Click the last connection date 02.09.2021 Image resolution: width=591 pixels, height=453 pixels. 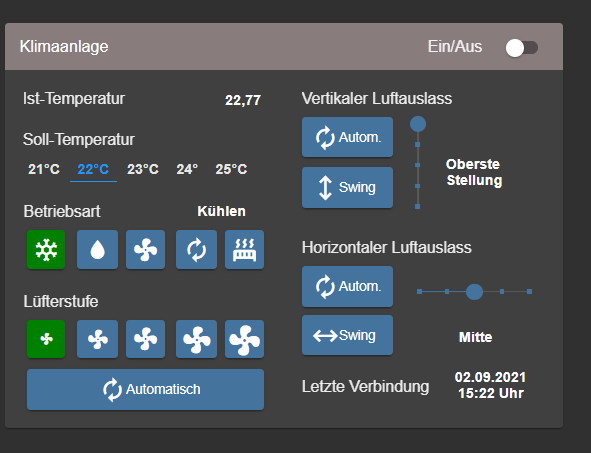point(490,377)
